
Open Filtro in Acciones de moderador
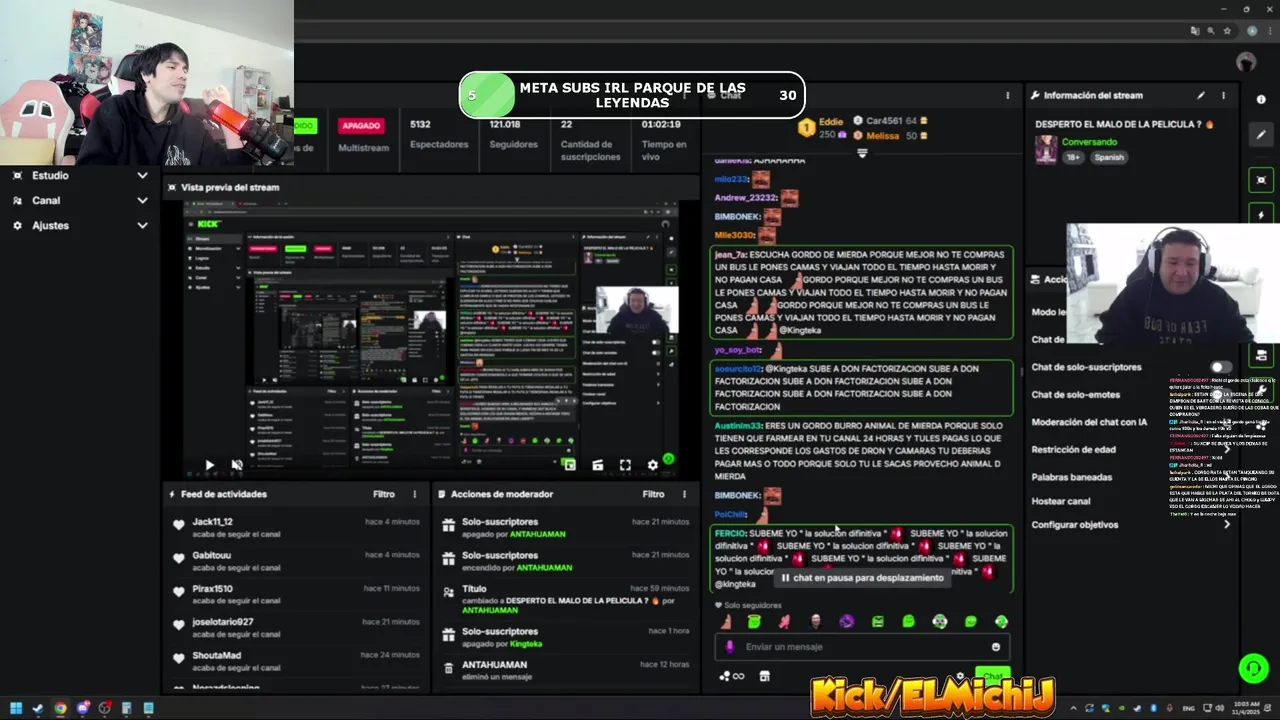(653, 494)
